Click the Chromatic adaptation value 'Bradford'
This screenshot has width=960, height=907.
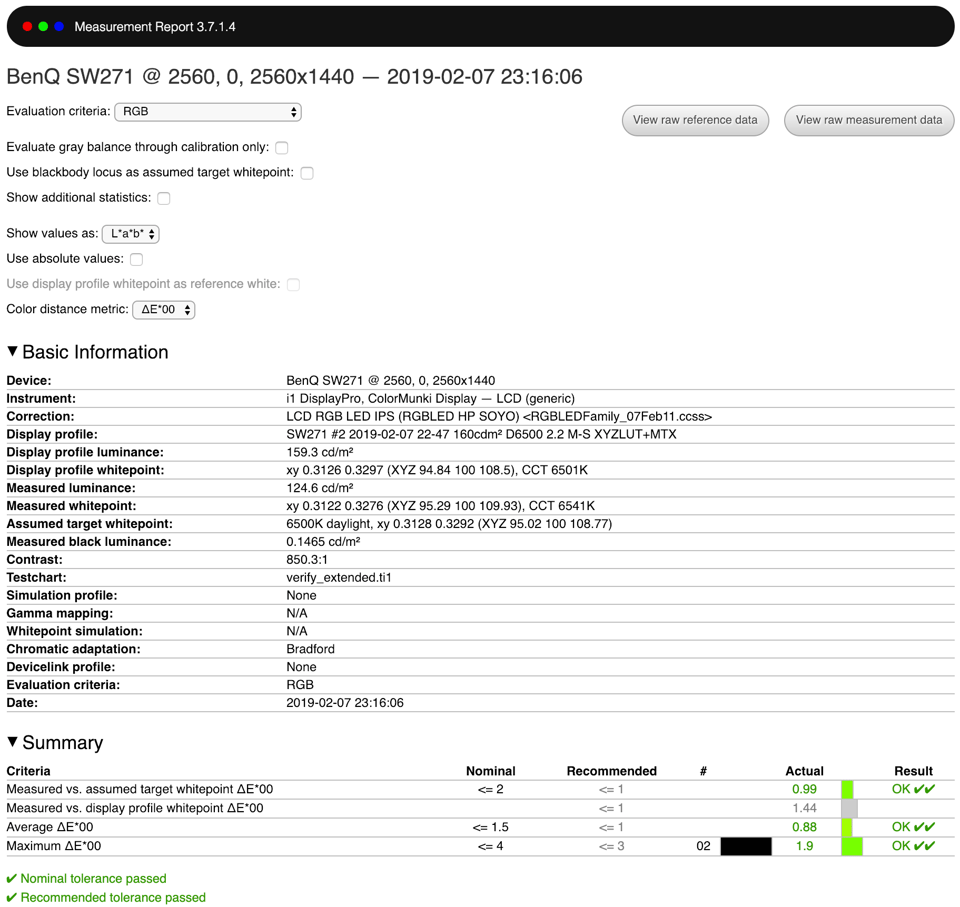coord(310,649)
